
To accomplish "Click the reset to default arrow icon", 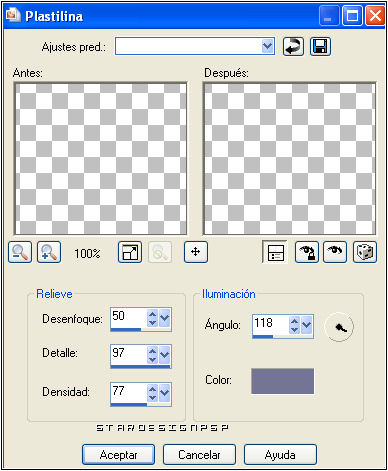I will [x=293, y=46].
